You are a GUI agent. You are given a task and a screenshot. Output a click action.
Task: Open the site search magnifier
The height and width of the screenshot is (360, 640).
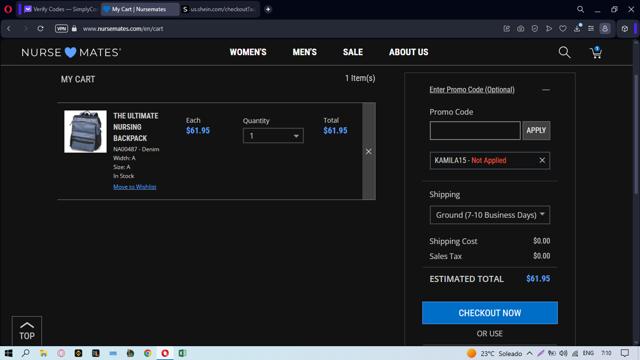(x=564, y=52)
